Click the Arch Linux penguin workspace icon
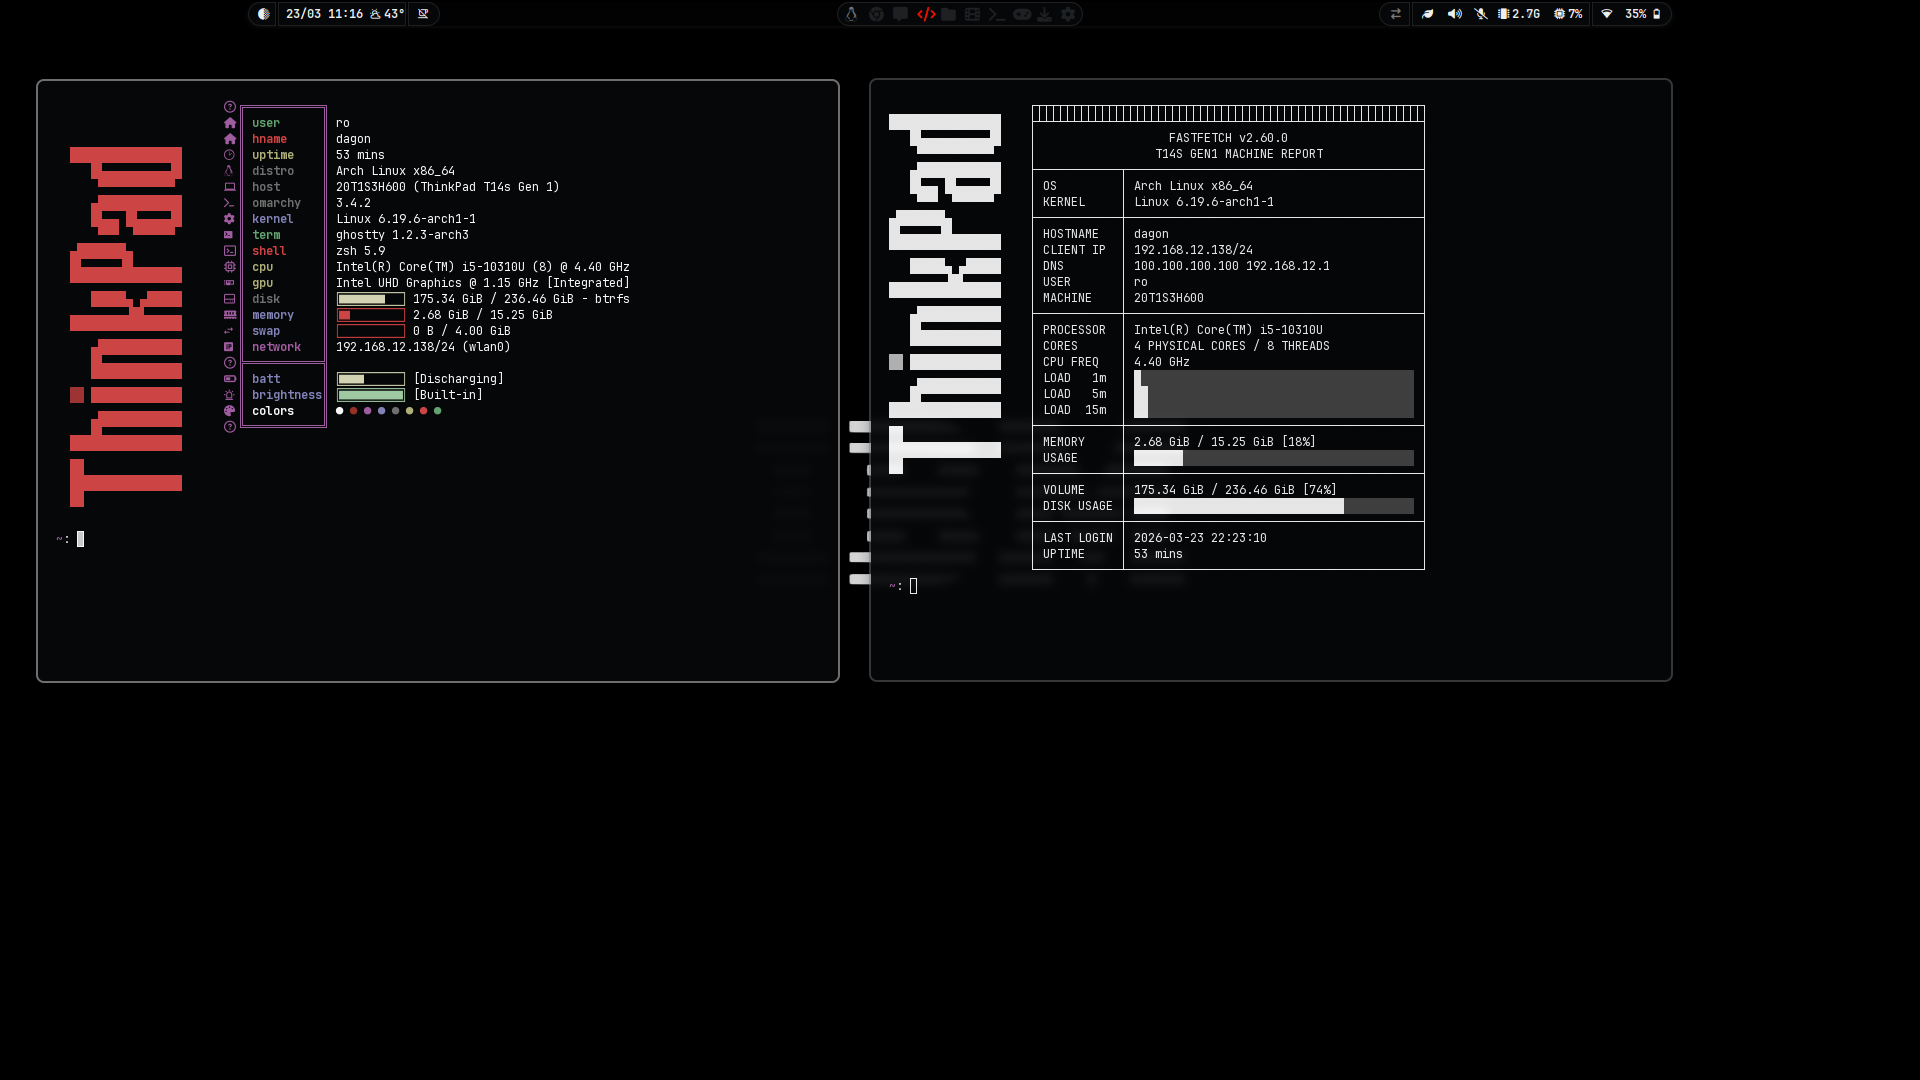Screen dimensions: 1920x1080 [852, 14]
